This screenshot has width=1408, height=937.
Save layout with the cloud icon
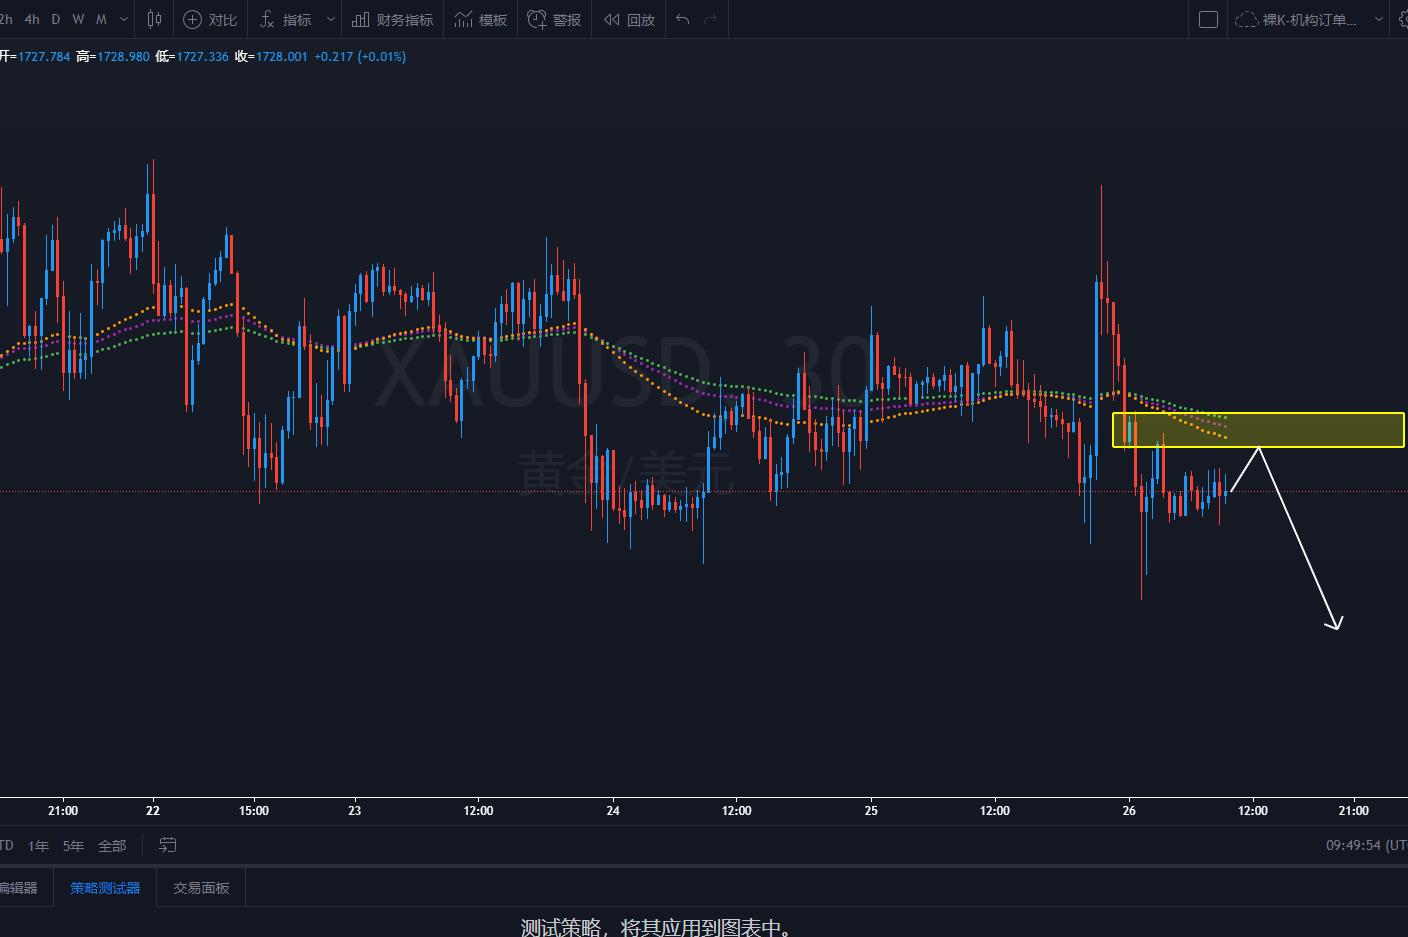point(1246,19)
